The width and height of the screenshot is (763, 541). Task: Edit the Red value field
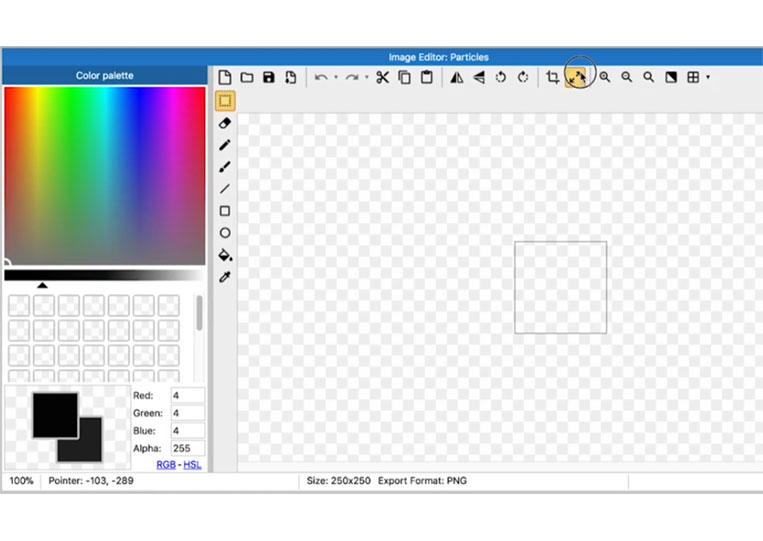pyautogui.click(x=188, y=395)
